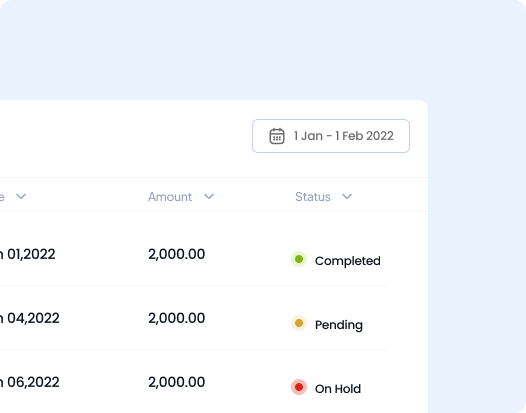Screen dimensions: 526x413
Task: Click the orange Pending status dot
Action: click(299, 323)
